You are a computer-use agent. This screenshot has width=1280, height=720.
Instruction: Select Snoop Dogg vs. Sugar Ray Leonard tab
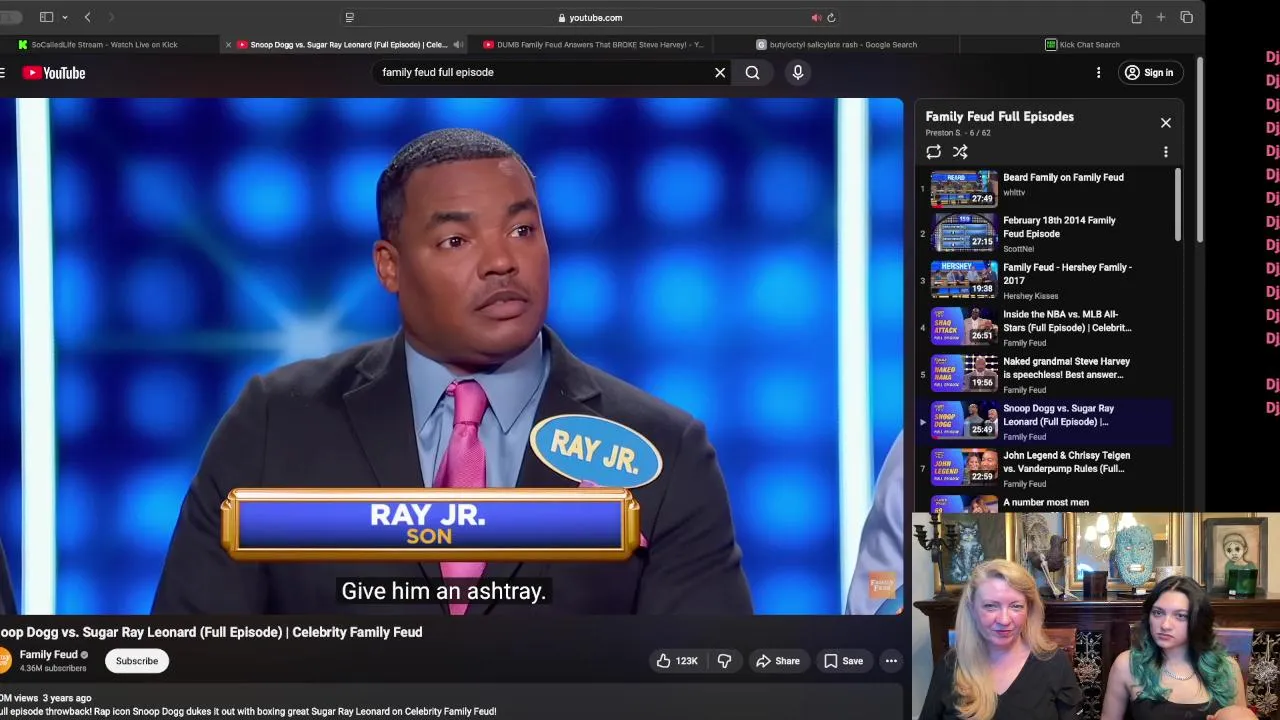(348, 44)
